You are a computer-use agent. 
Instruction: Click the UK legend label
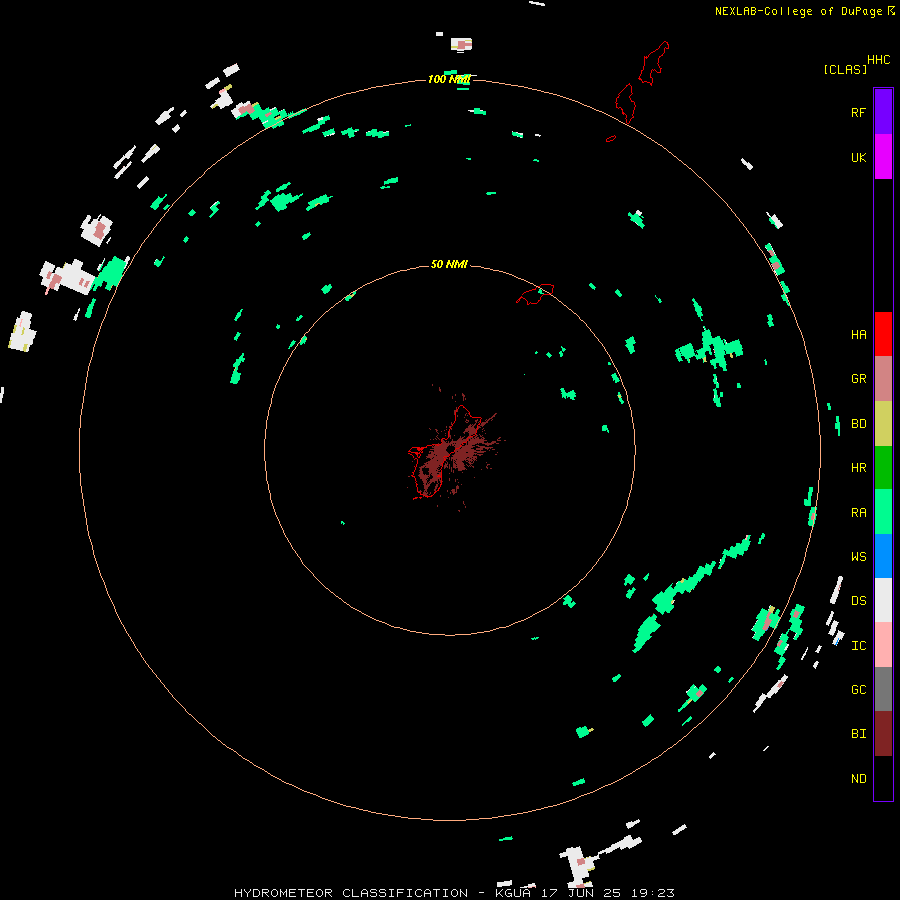coord(858,157)
